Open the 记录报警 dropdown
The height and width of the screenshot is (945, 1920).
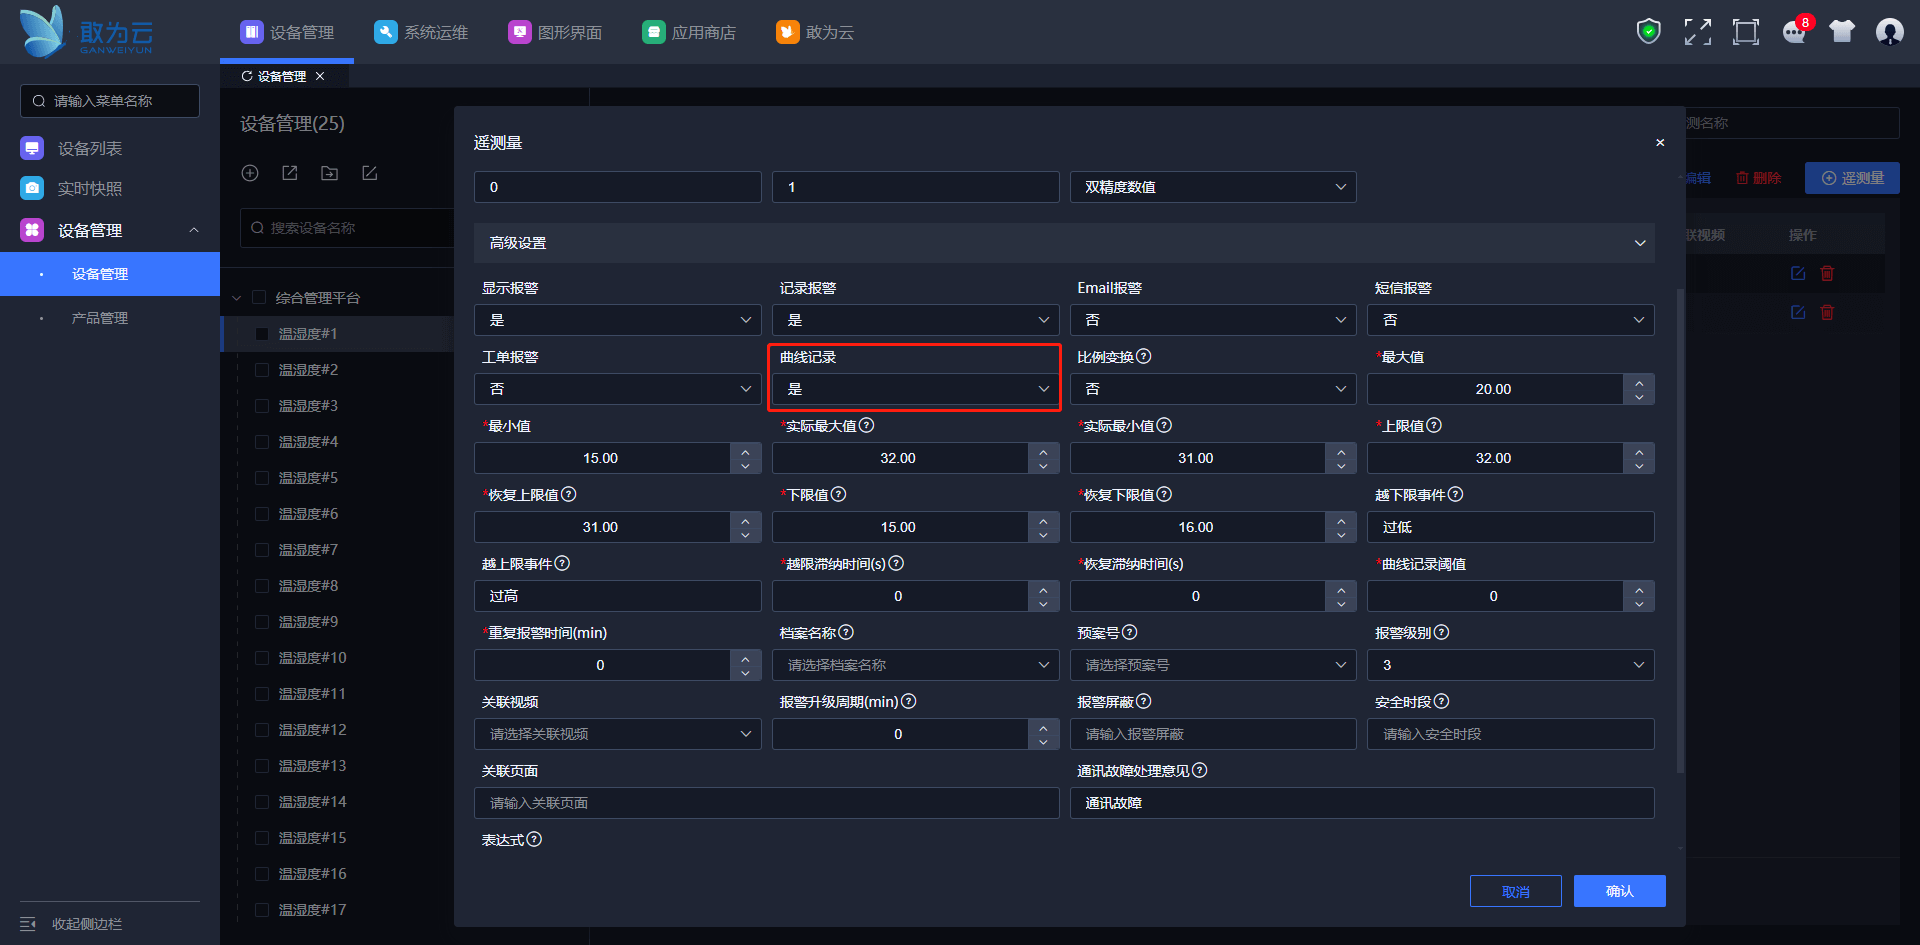point(915,320)
